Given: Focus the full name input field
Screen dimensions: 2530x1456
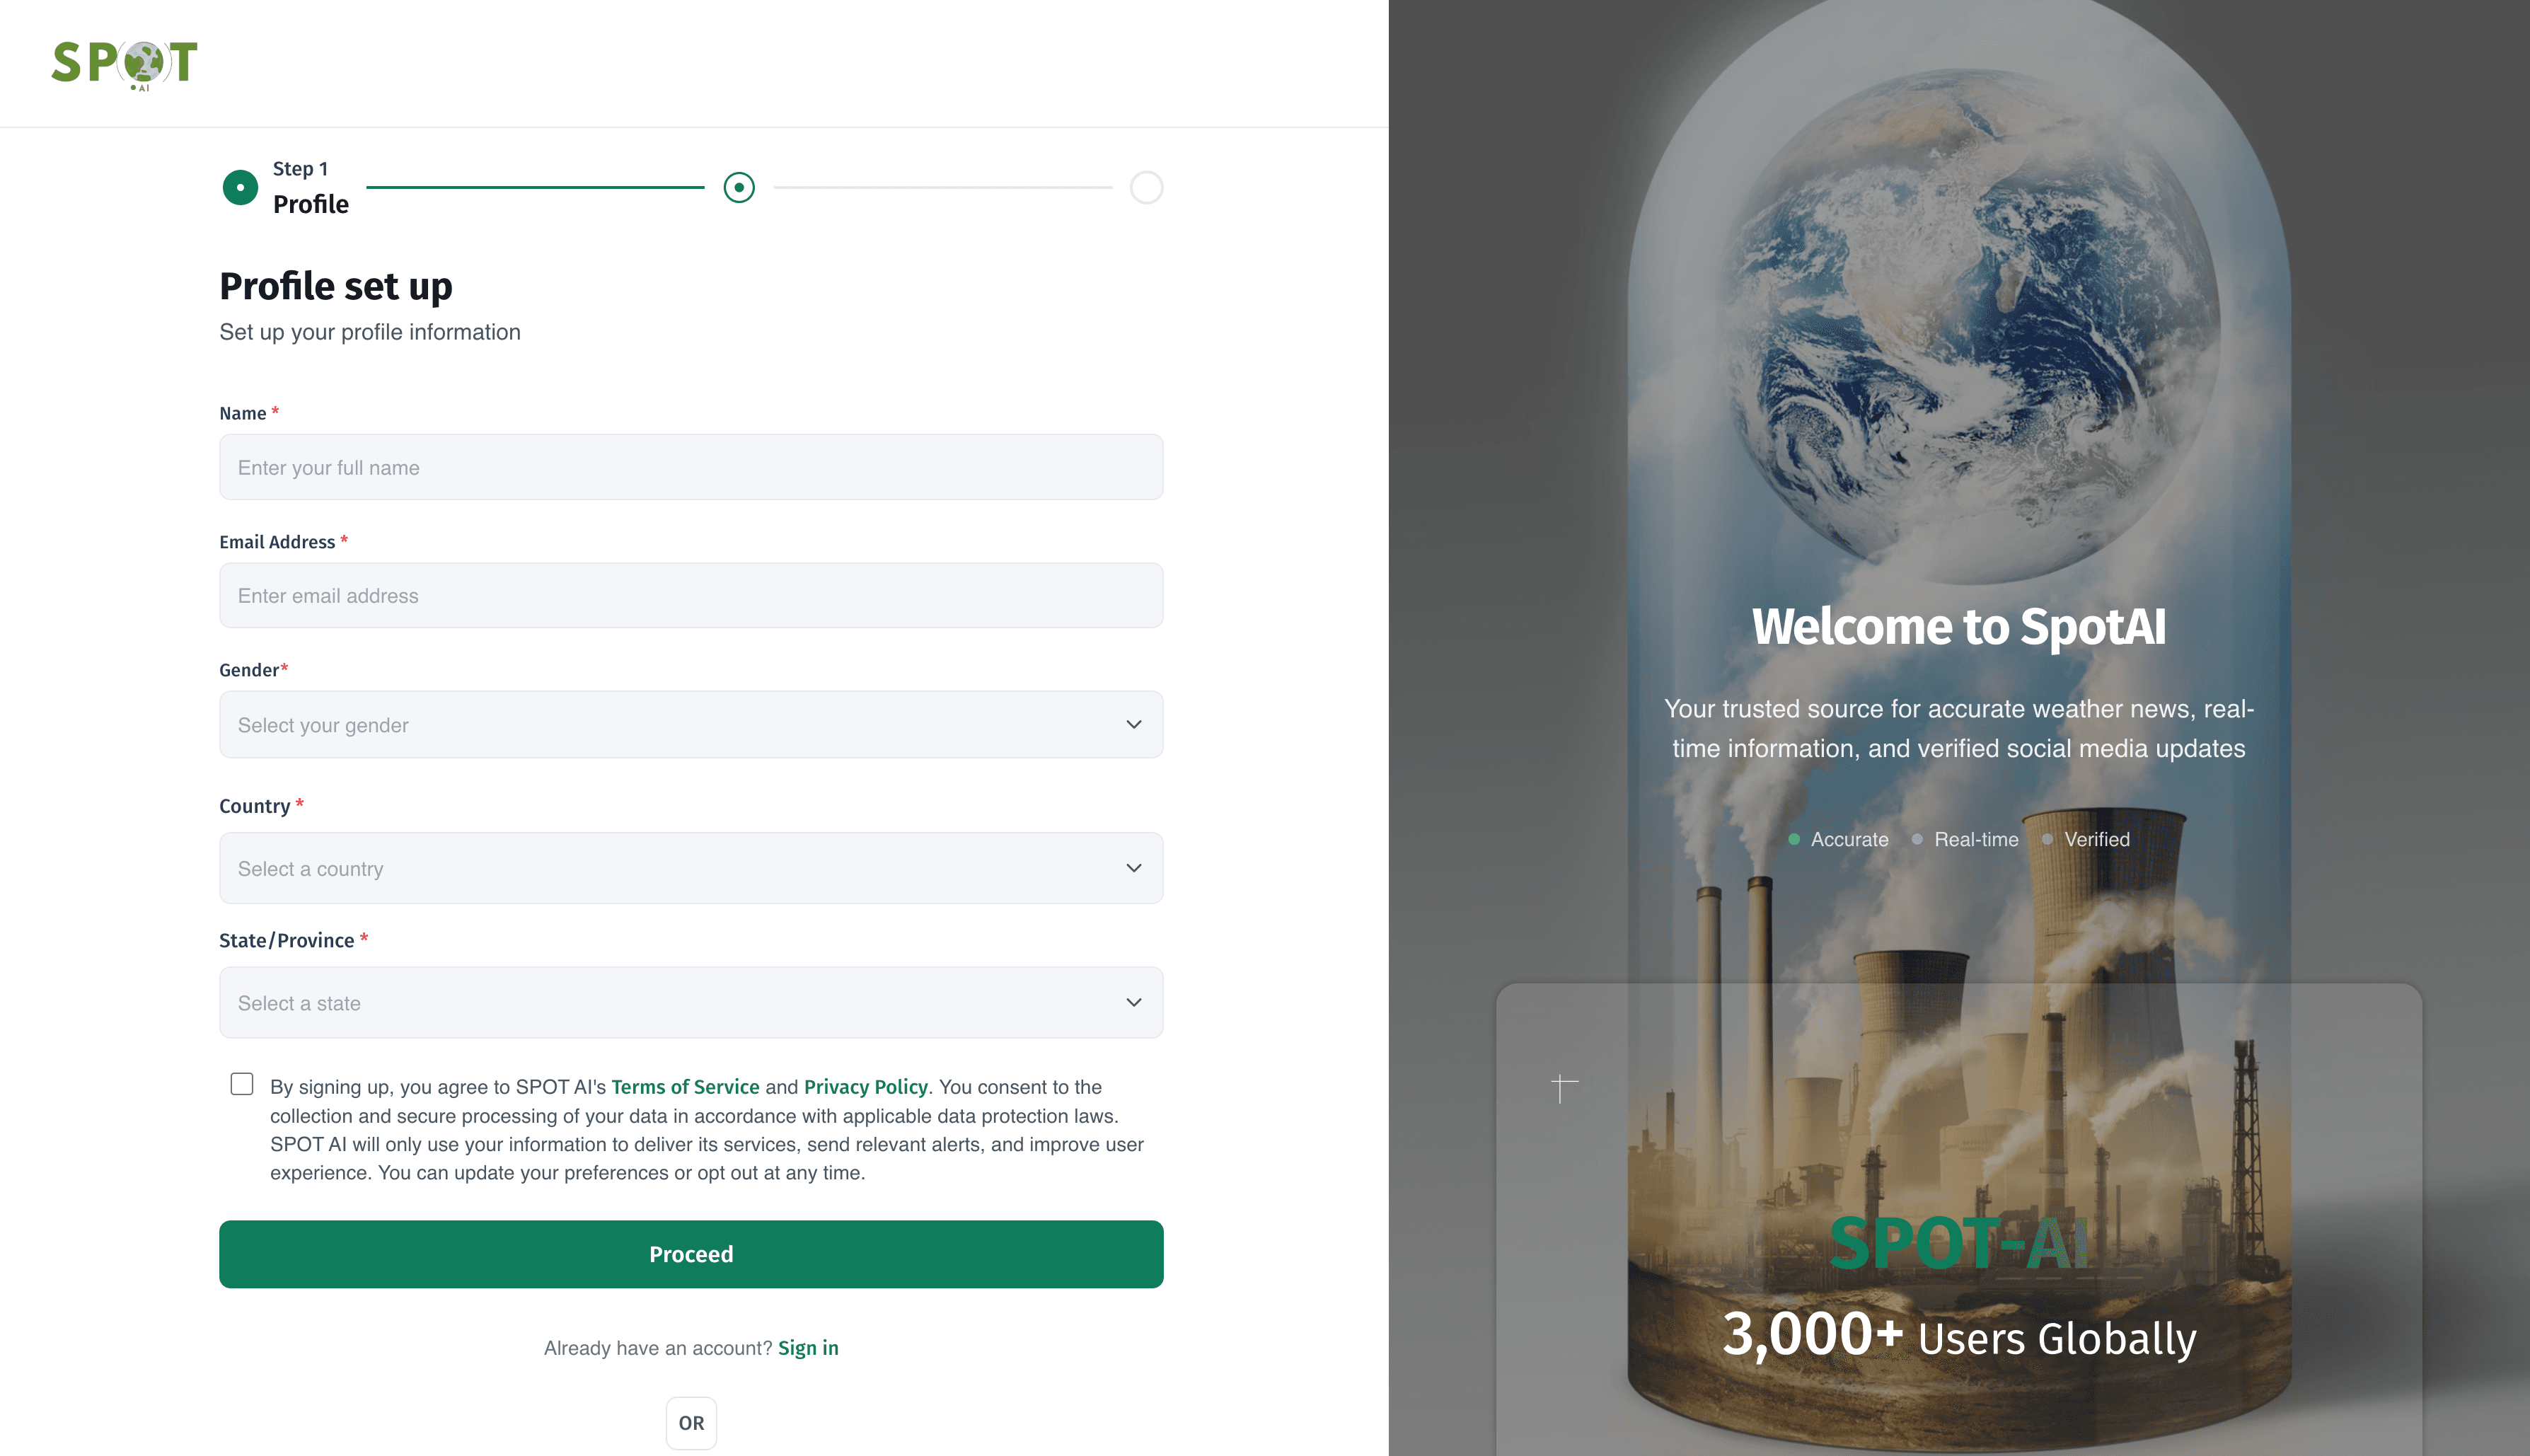Looking at the screenshot, I should point(690,467).
